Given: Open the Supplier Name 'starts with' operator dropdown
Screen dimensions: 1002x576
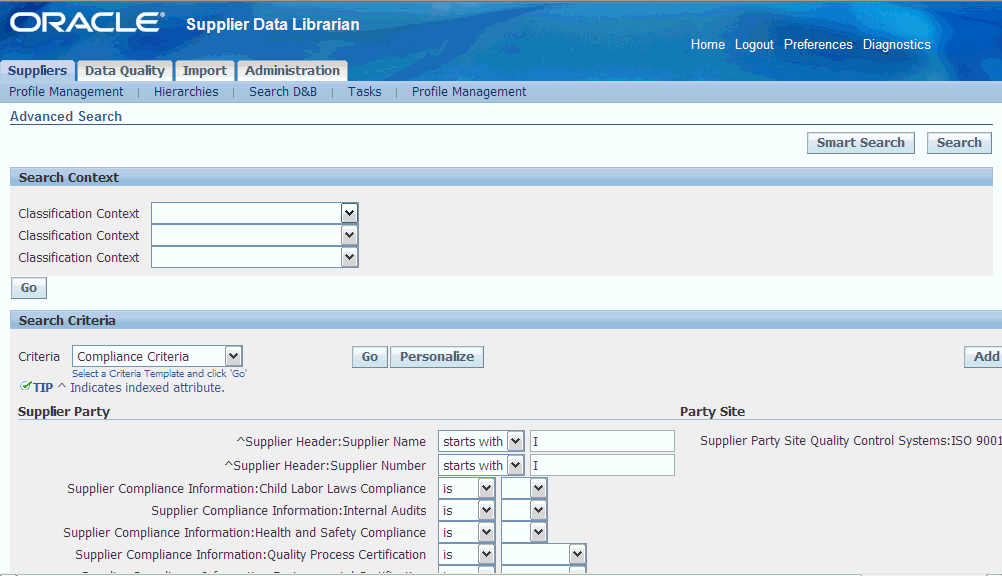Looking at the screenshot, I should pyautogui.click(x=481, y=441).
